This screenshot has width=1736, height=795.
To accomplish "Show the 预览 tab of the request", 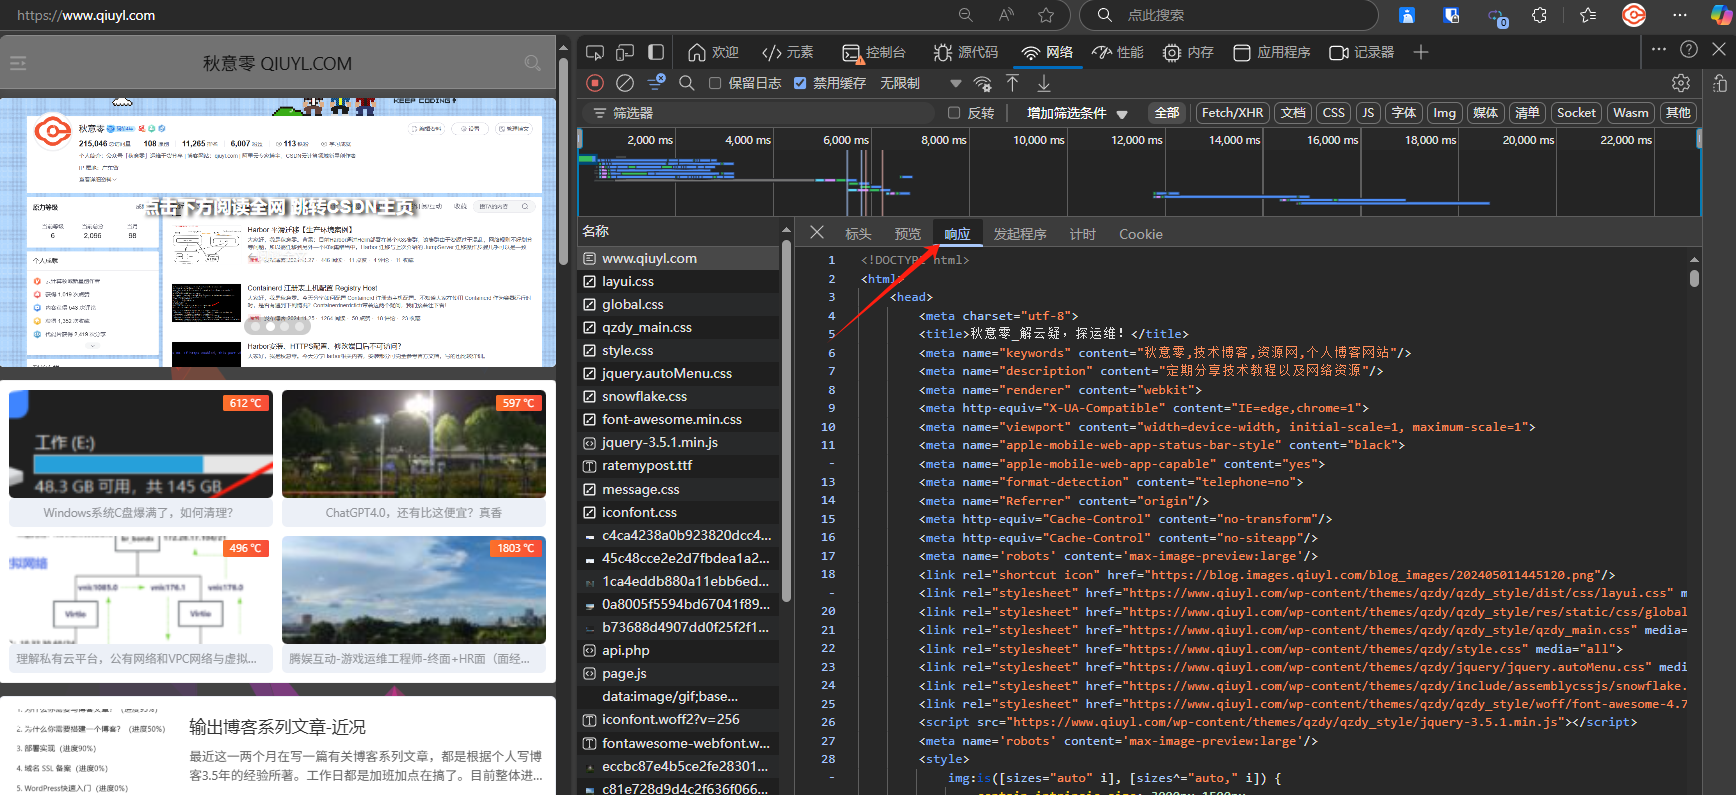I will [908, 234].
